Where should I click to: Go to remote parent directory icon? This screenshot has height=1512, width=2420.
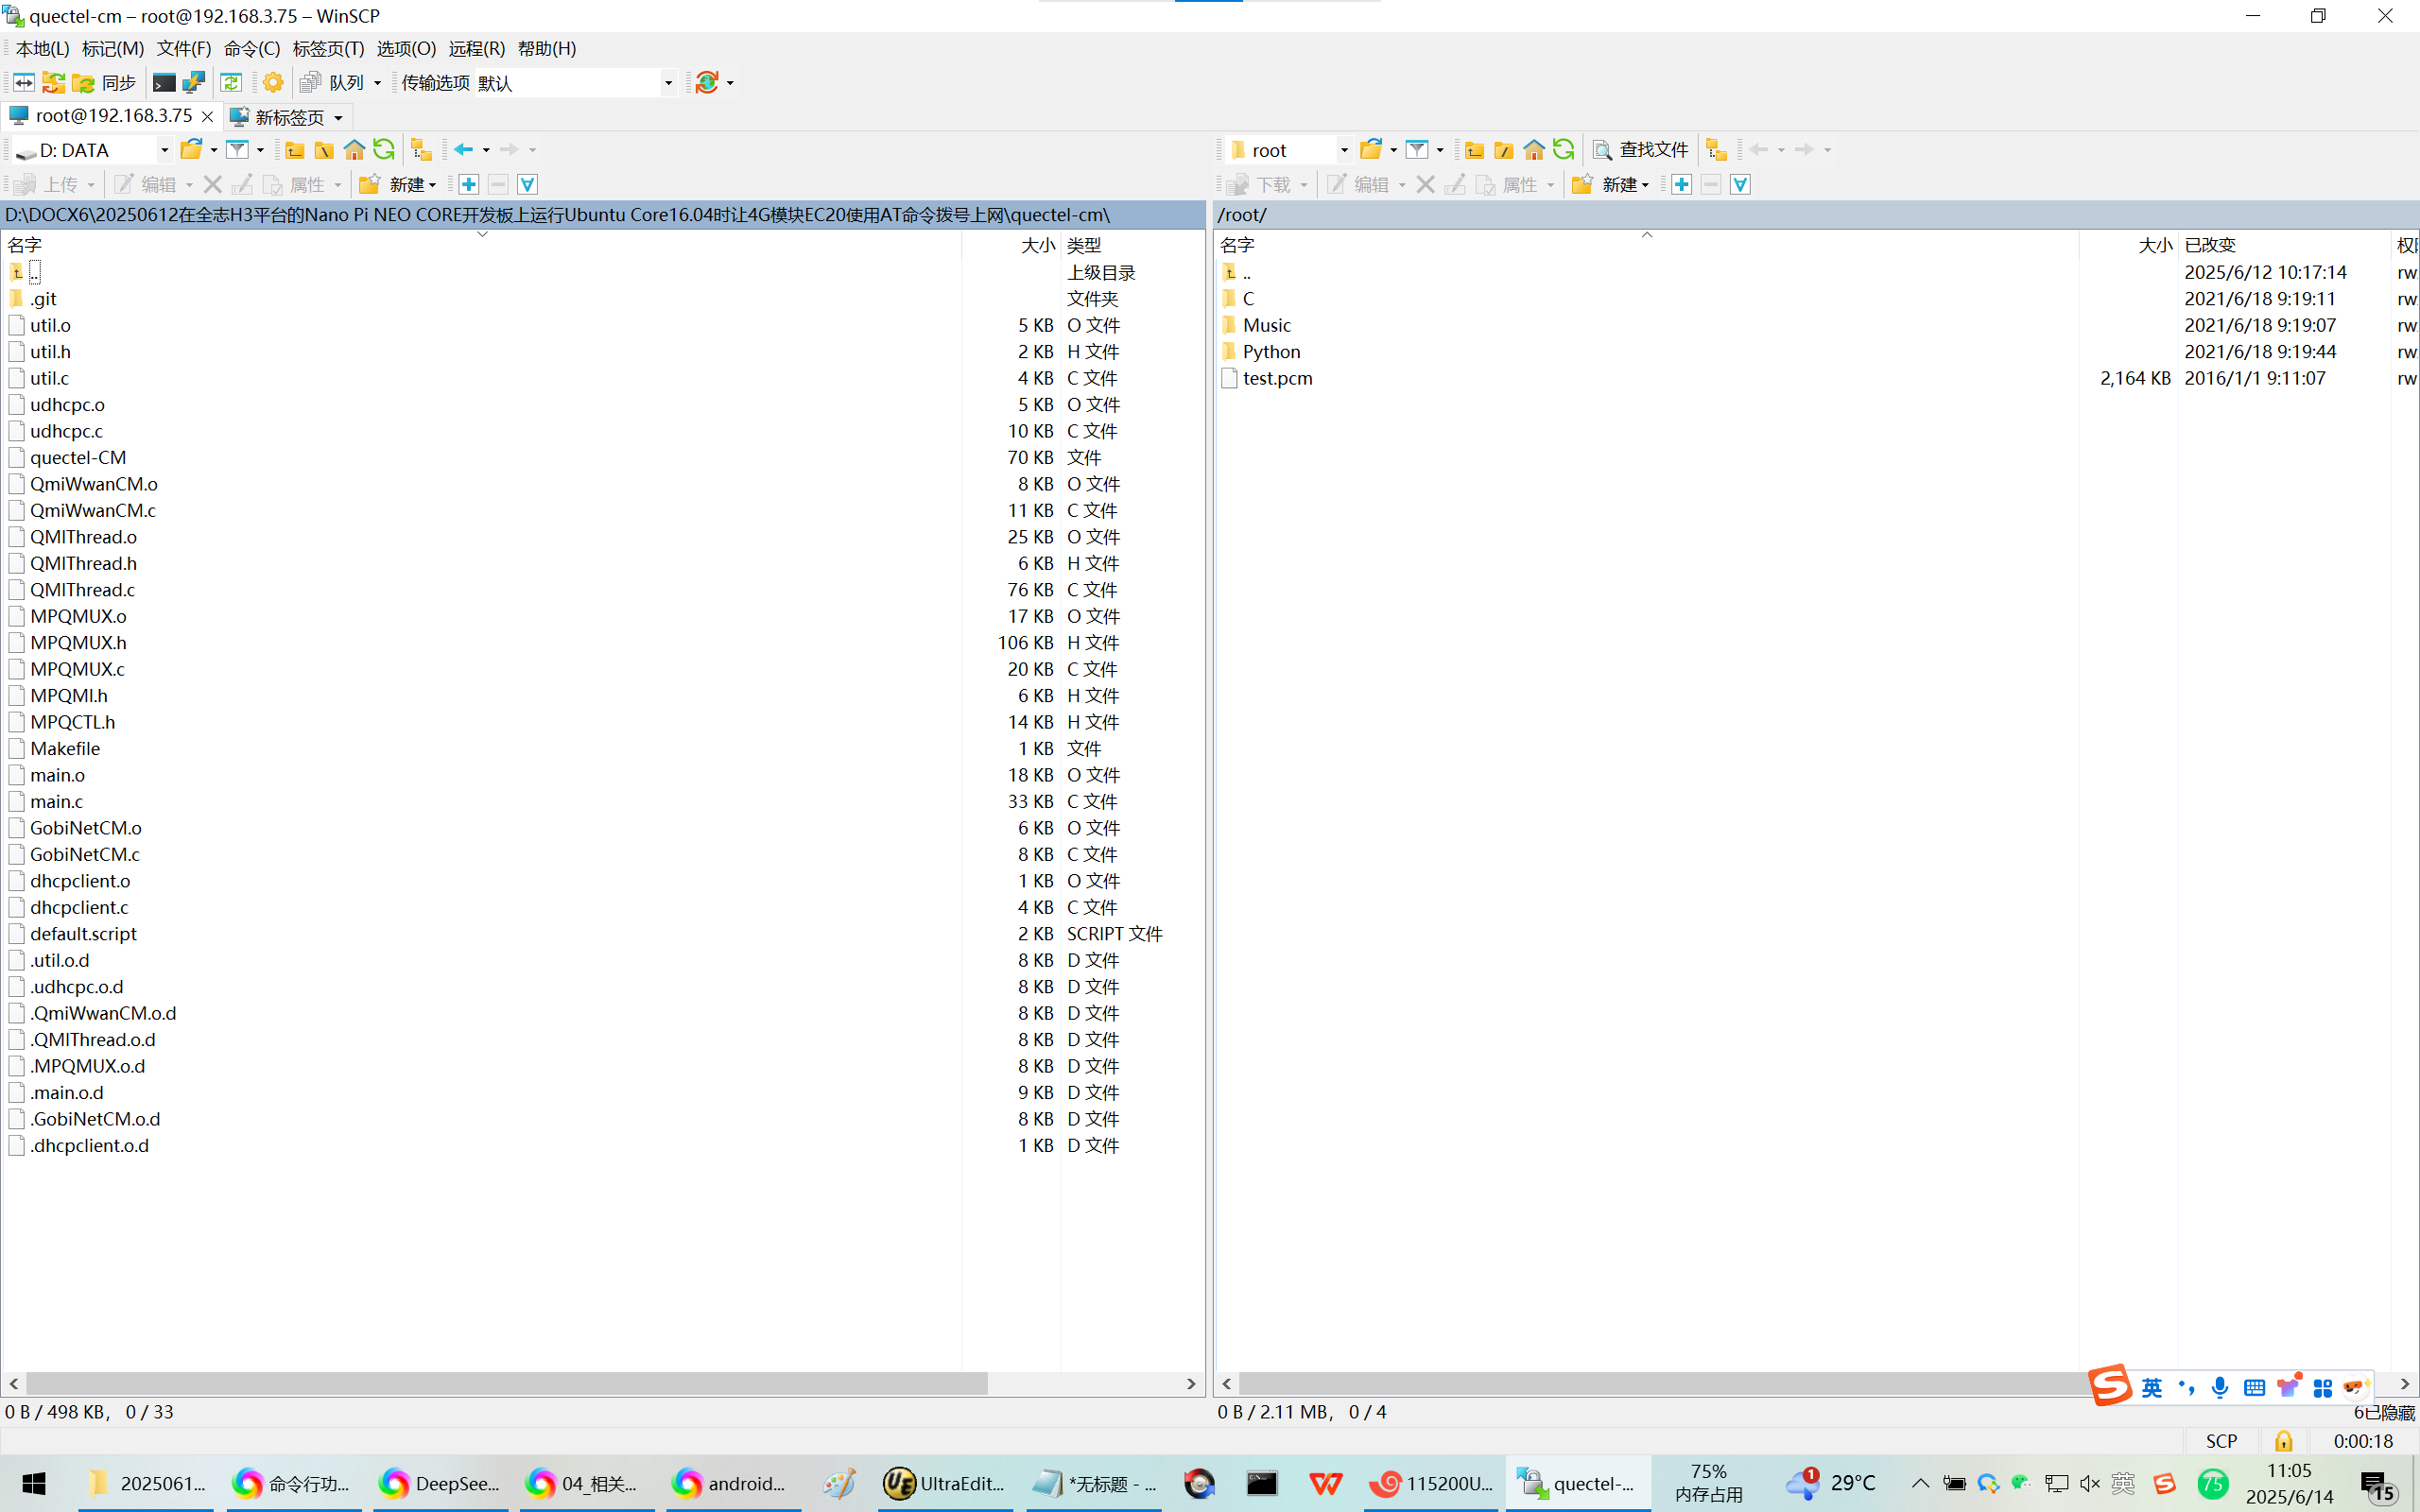(1474, 150)
